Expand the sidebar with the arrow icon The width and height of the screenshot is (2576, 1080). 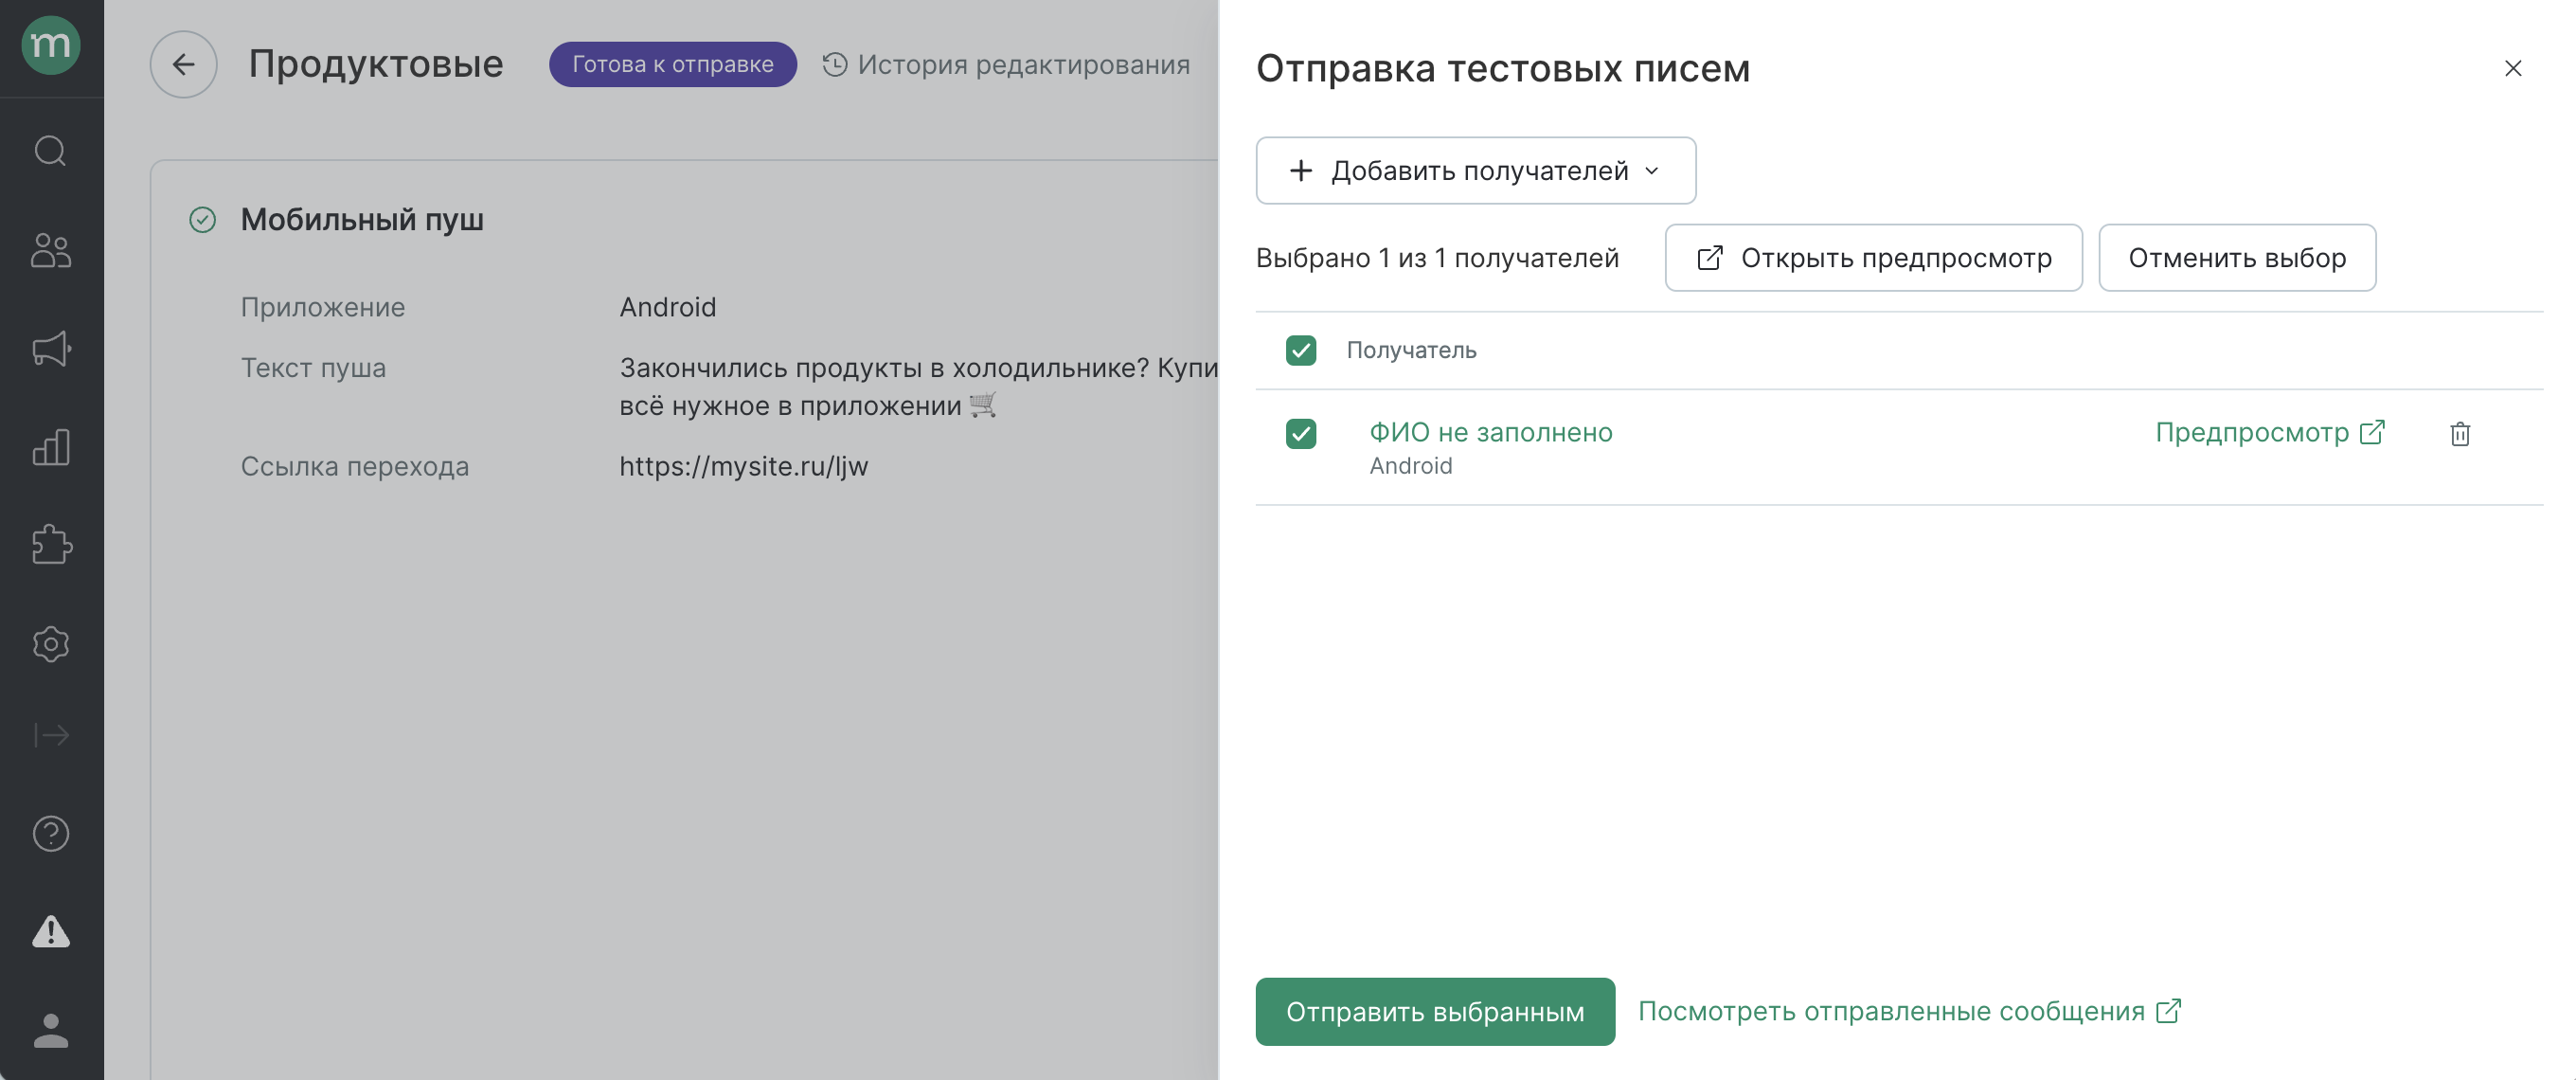(51, 736)
